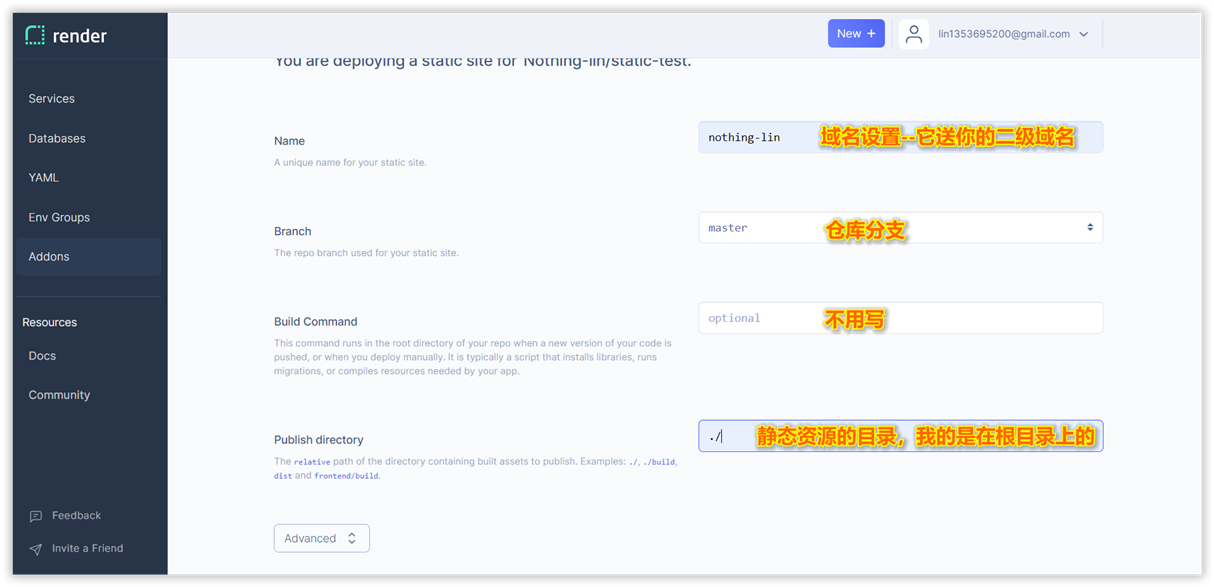Focus the Build Command input

click(901, 318)
